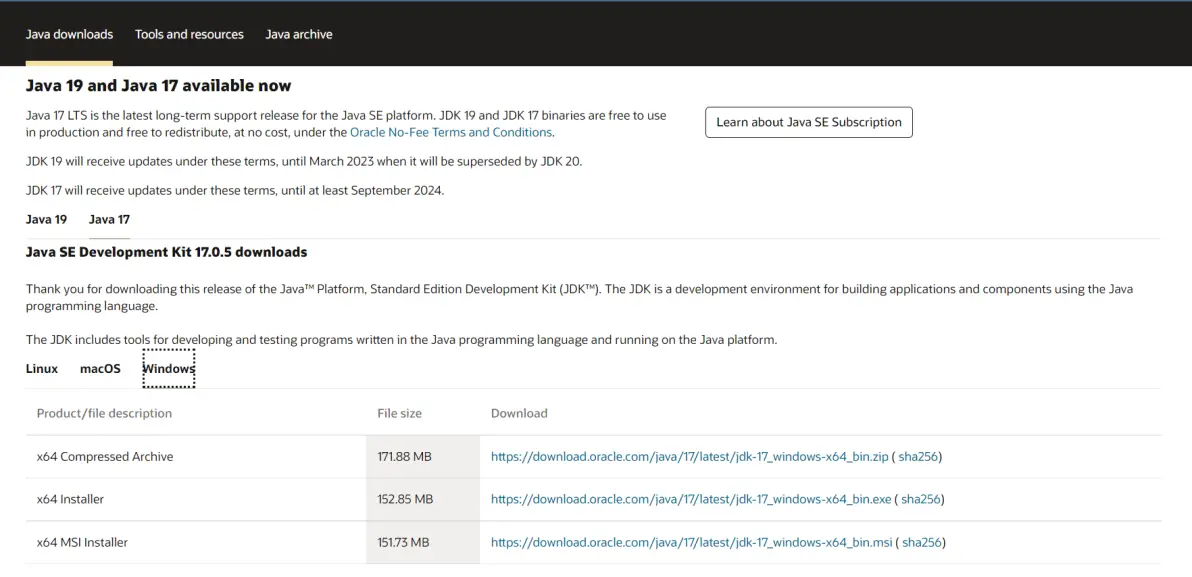This screenshot has height=577, width=1192.
Task: Download the jdk-17 windows-x64 MSI installer
Action: click(691, 542)
